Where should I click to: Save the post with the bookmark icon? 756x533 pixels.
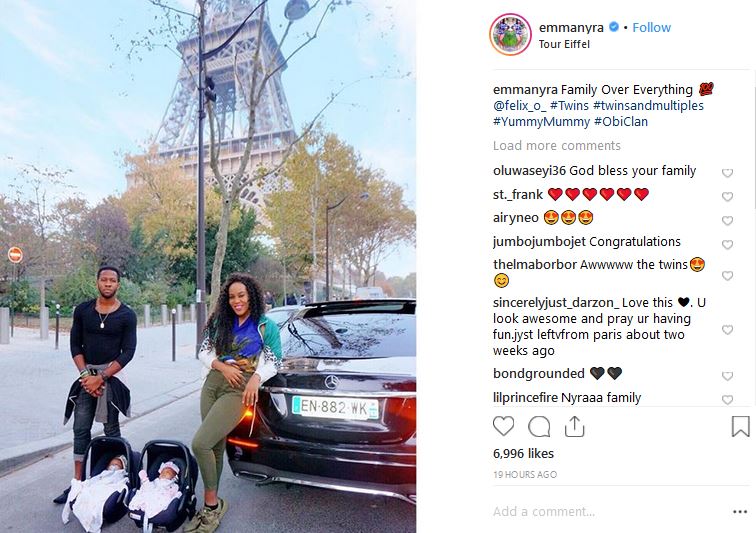740,426
